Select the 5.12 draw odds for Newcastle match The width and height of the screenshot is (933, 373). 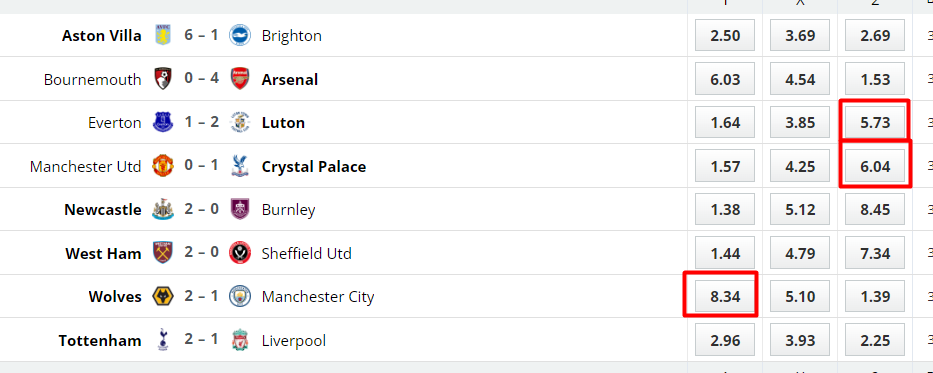(800, 209)
